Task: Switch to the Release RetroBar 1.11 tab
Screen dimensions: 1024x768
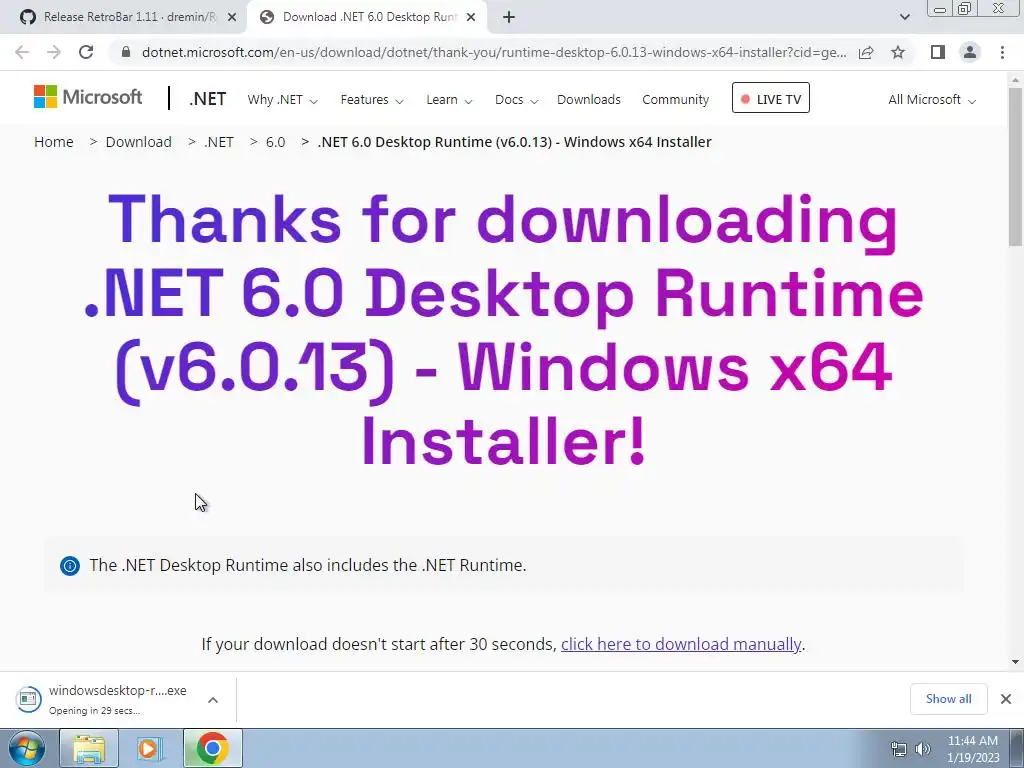Action: click(x=127, y=17)
